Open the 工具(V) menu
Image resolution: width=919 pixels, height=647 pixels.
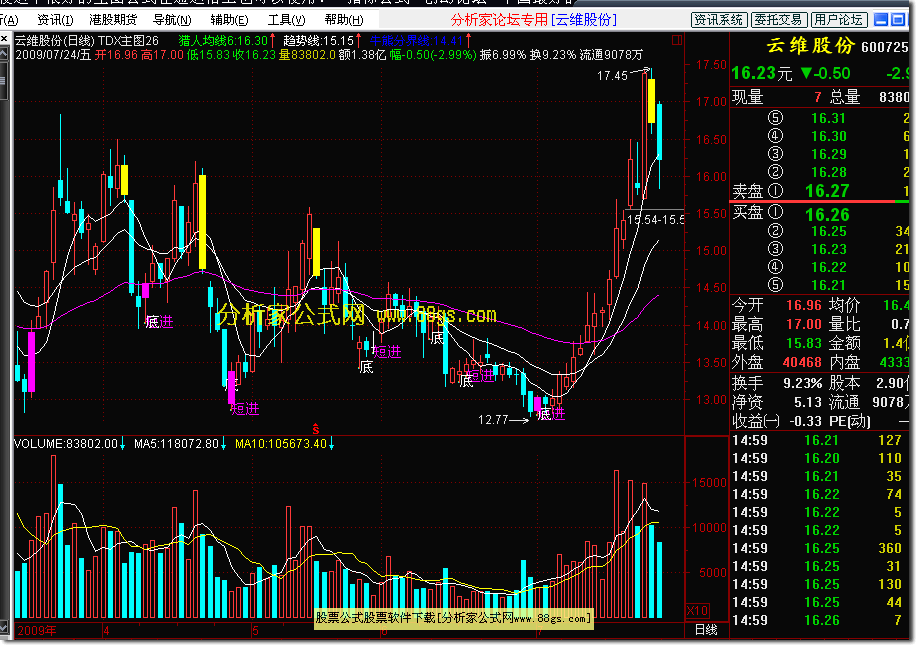[287, 20]
